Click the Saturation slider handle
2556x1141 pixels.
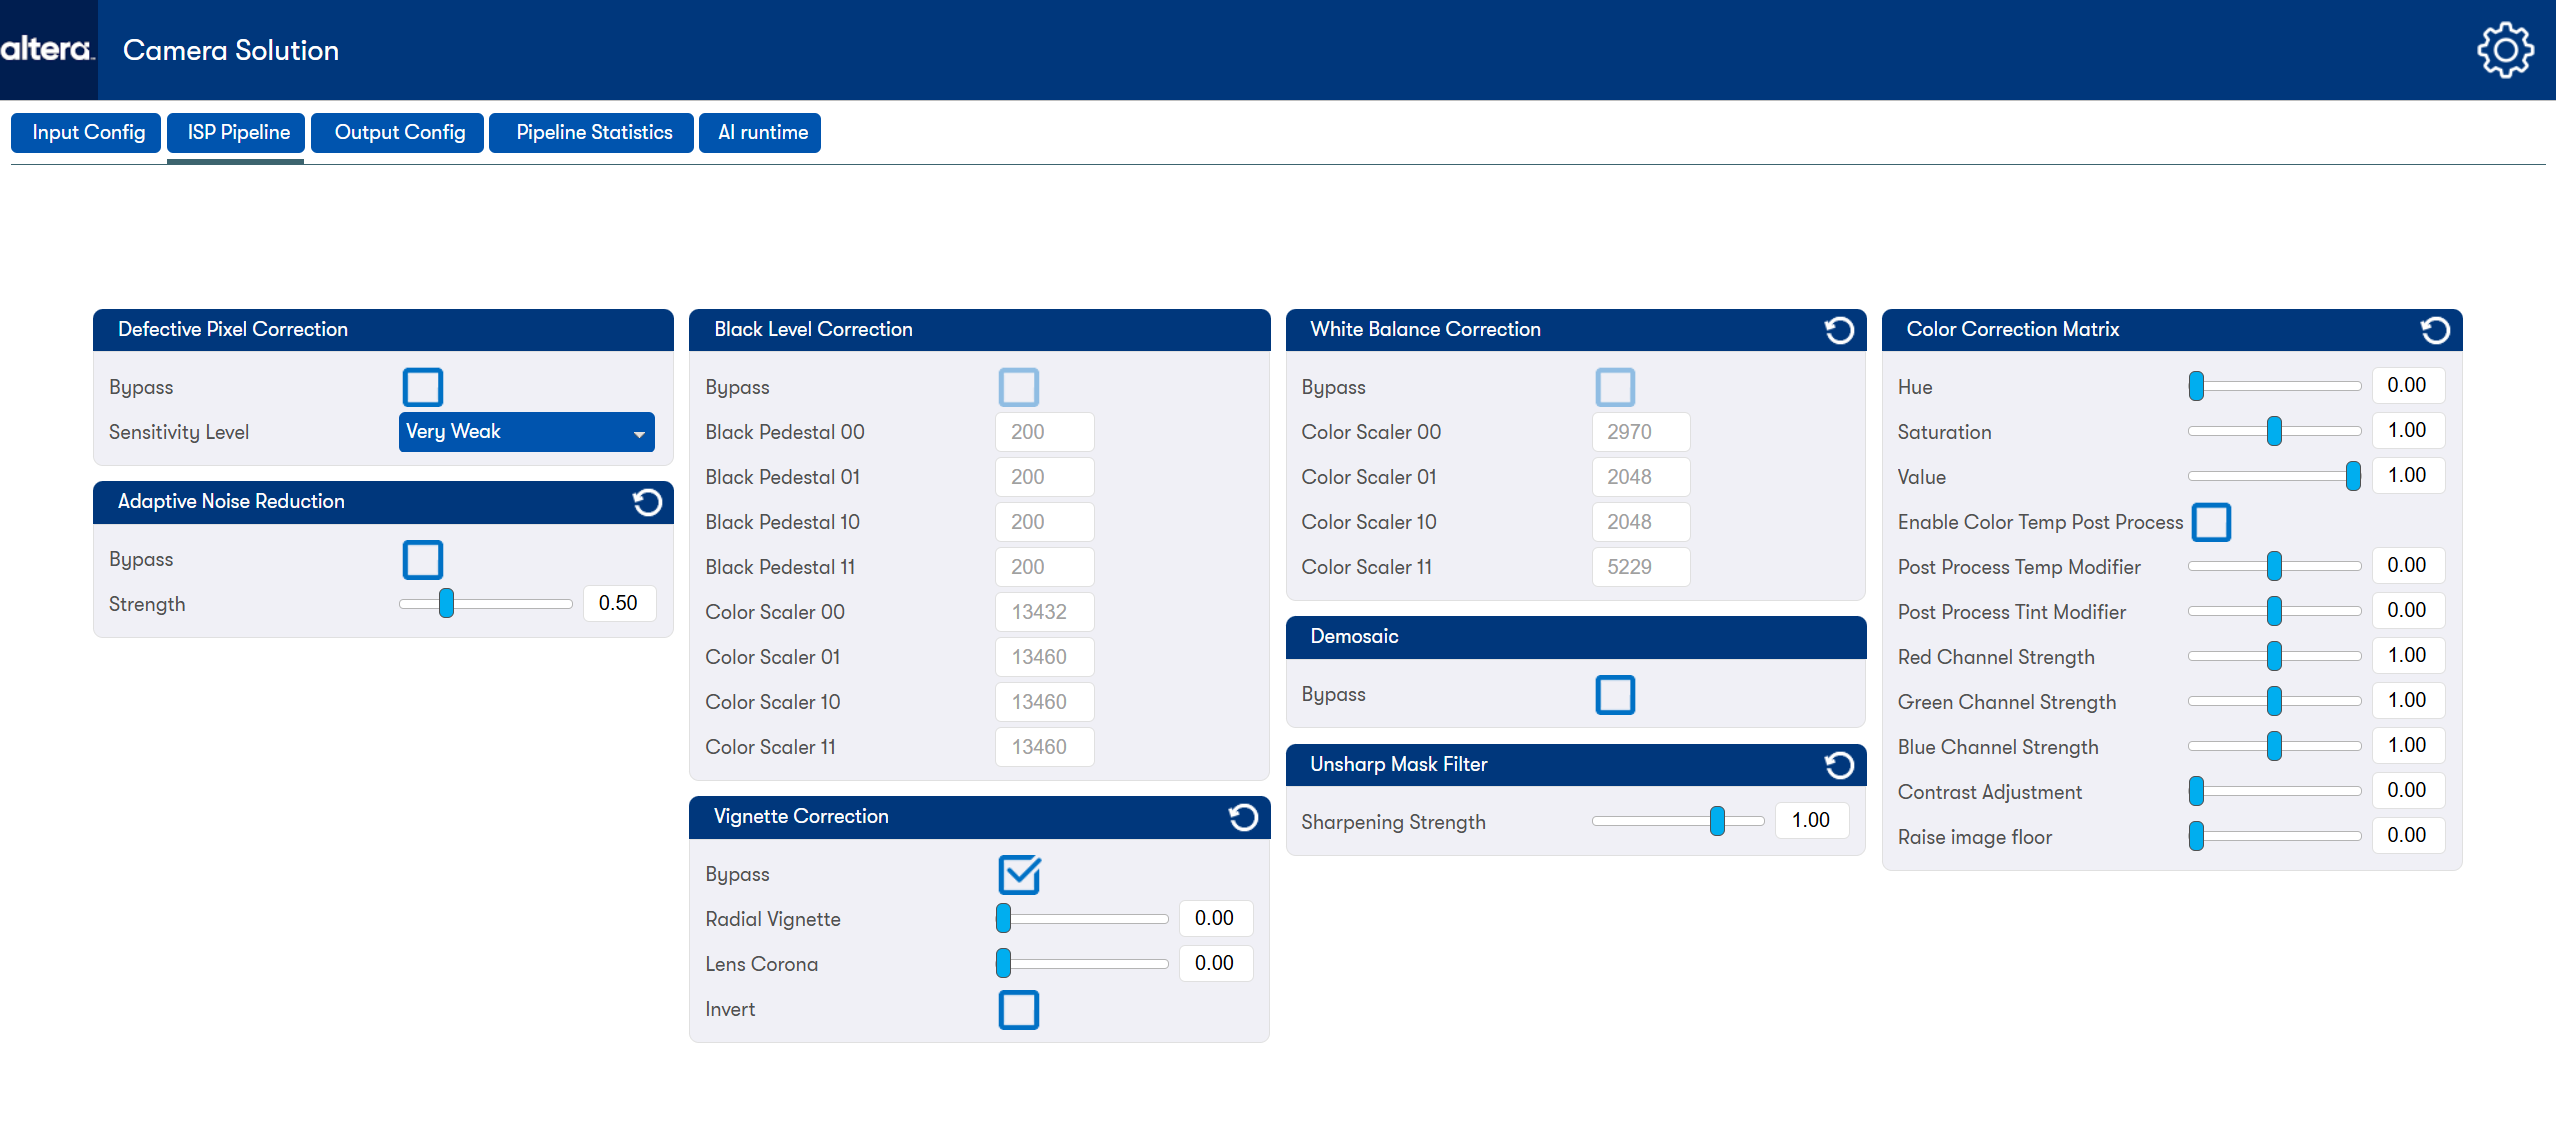[x=2274, y=431]
